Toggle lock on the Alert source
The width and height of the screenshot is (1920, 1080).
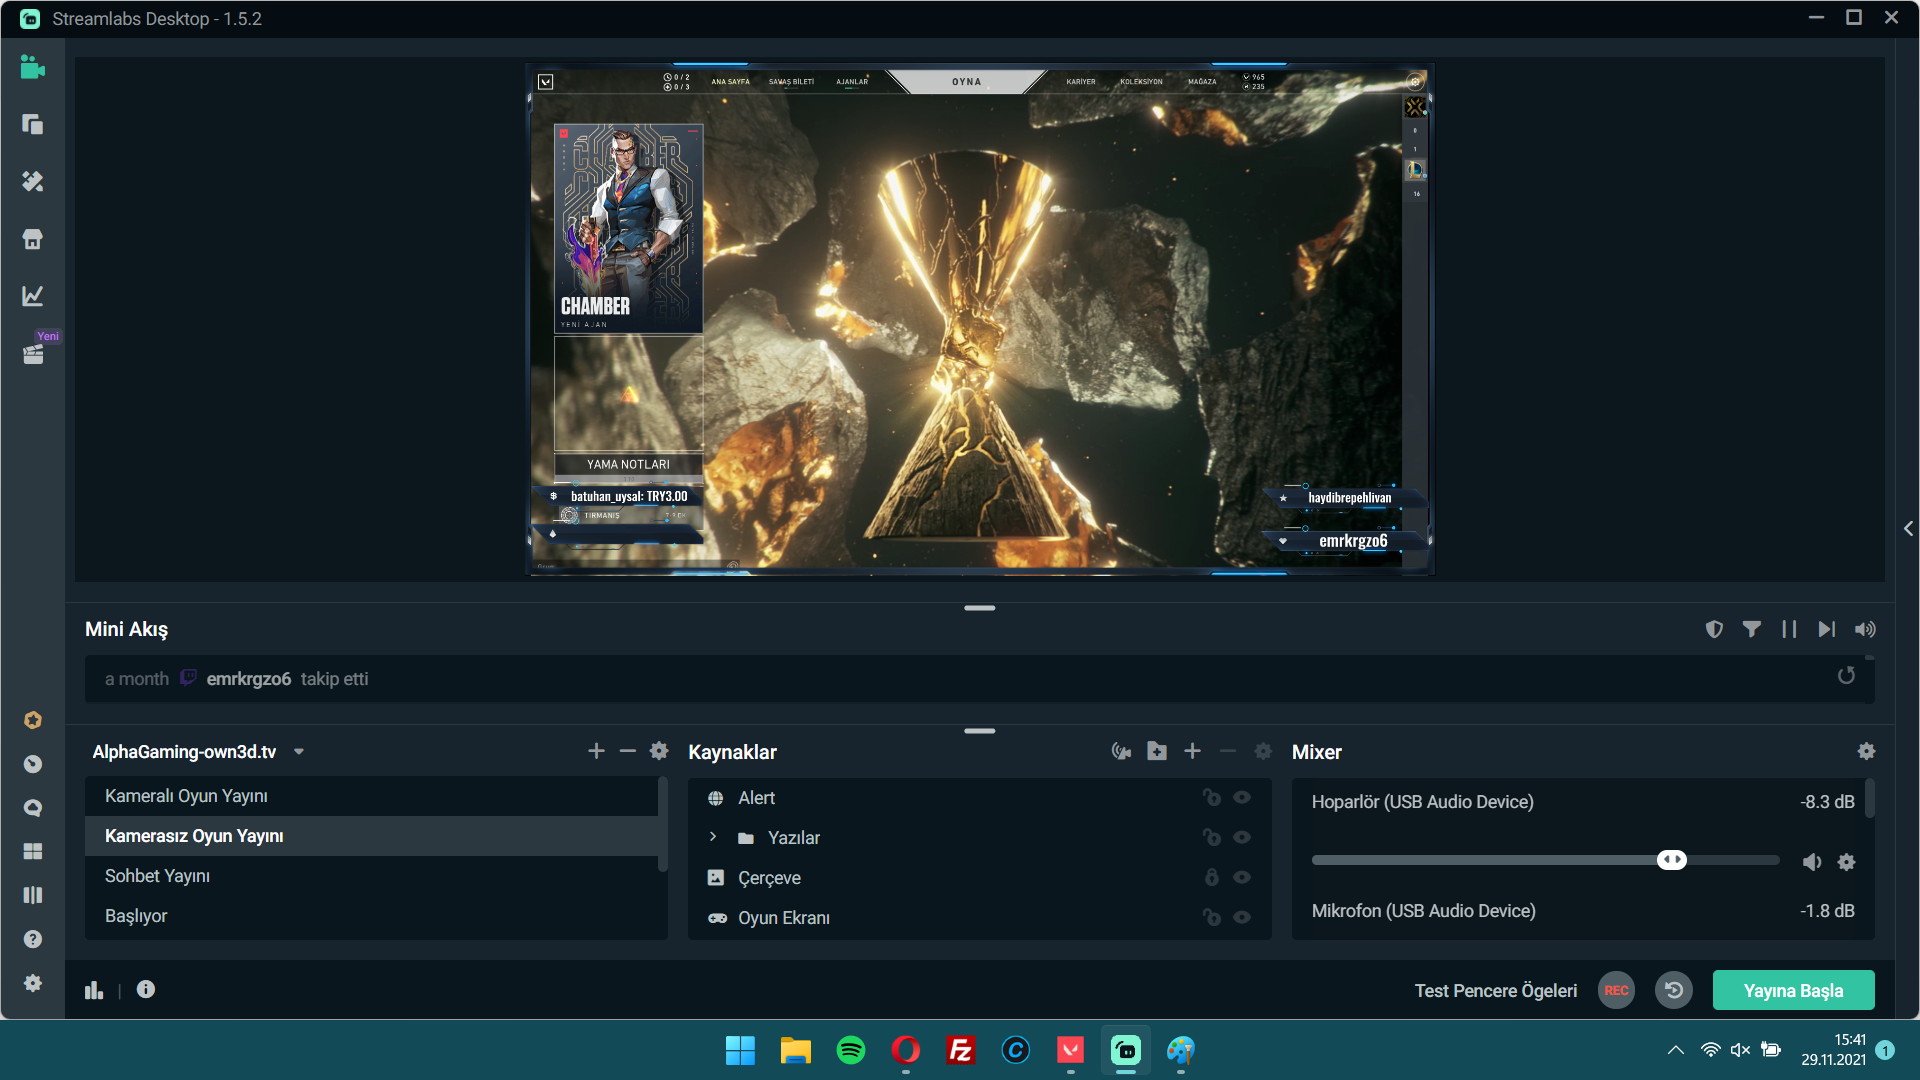tap(1212, 797)
